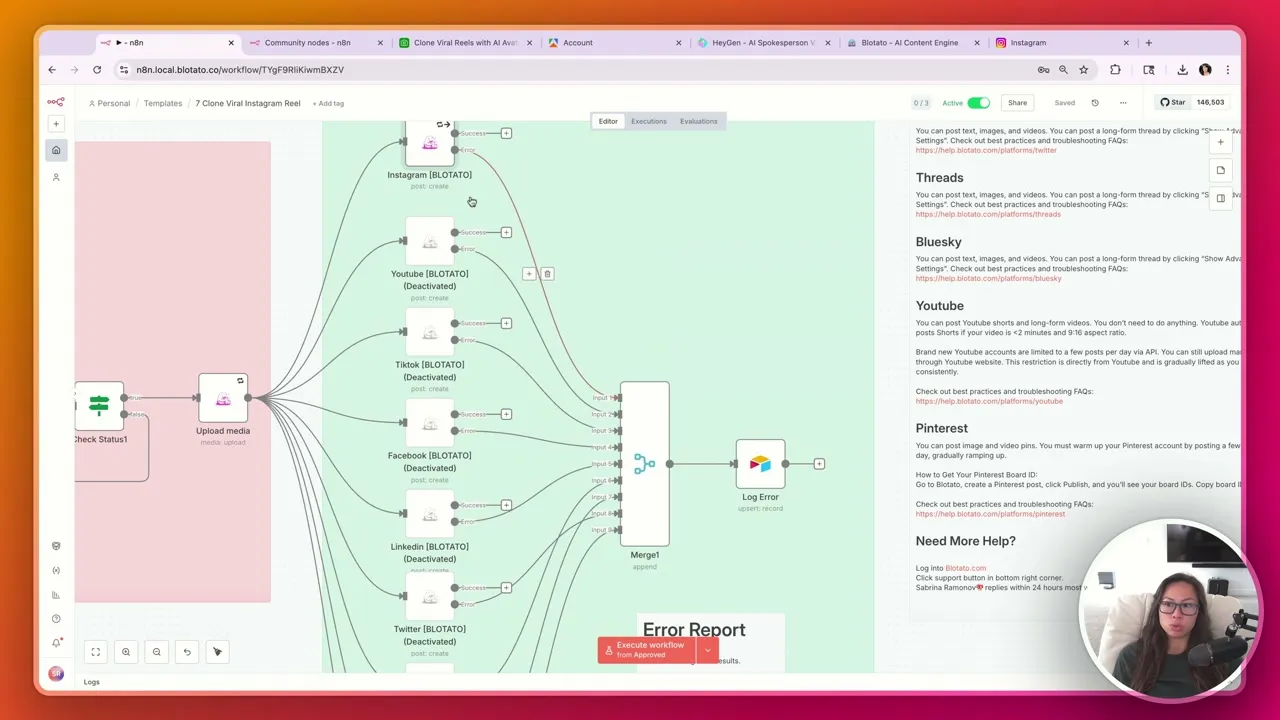Open Execute workflow trigger dropdown arrow

pos(707,650)
